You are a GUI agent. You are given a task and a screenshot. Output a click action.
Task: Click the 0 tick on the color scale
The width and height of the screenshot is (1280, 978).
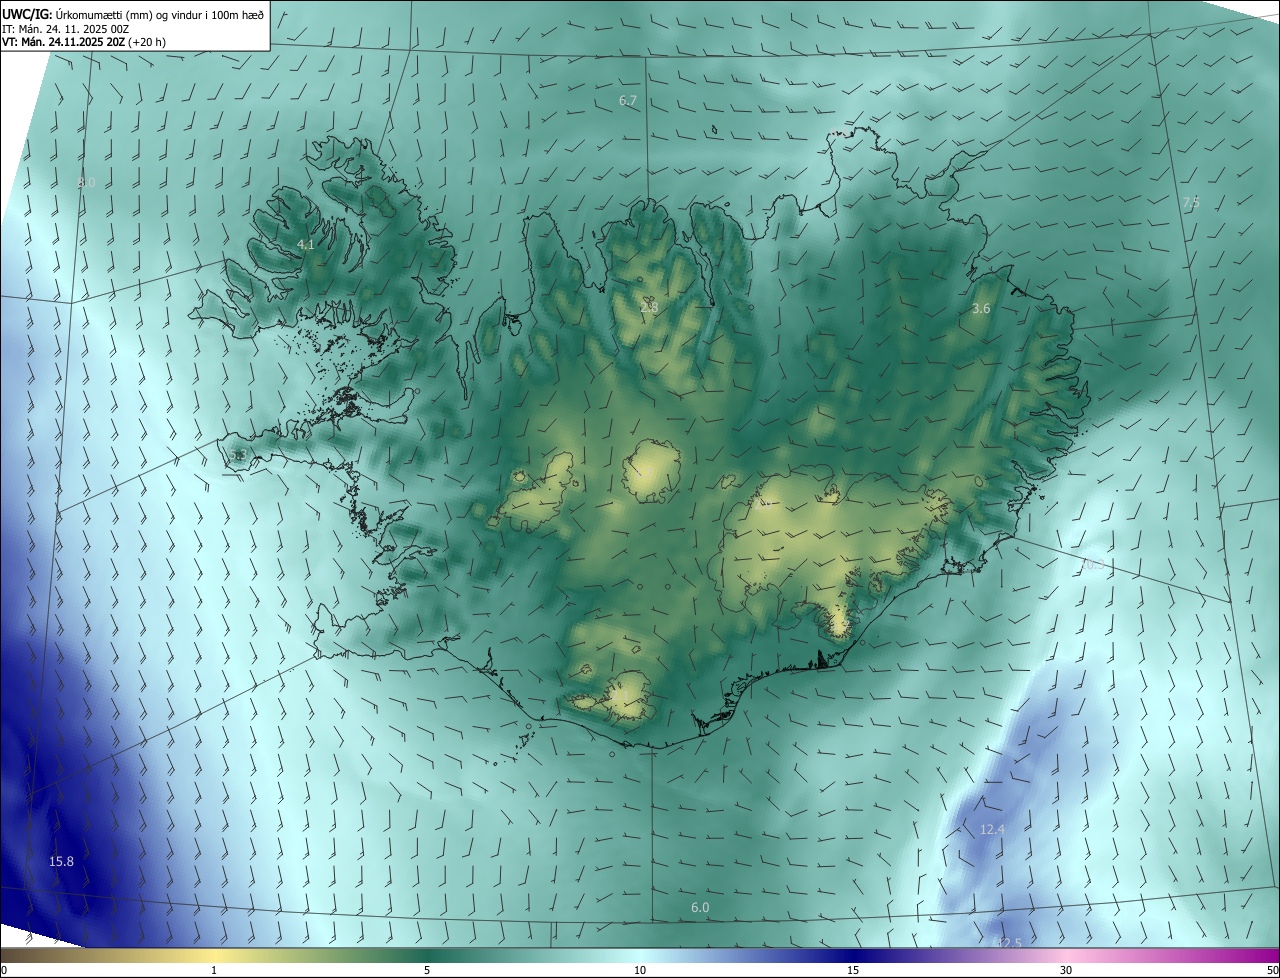coord(4,970)
